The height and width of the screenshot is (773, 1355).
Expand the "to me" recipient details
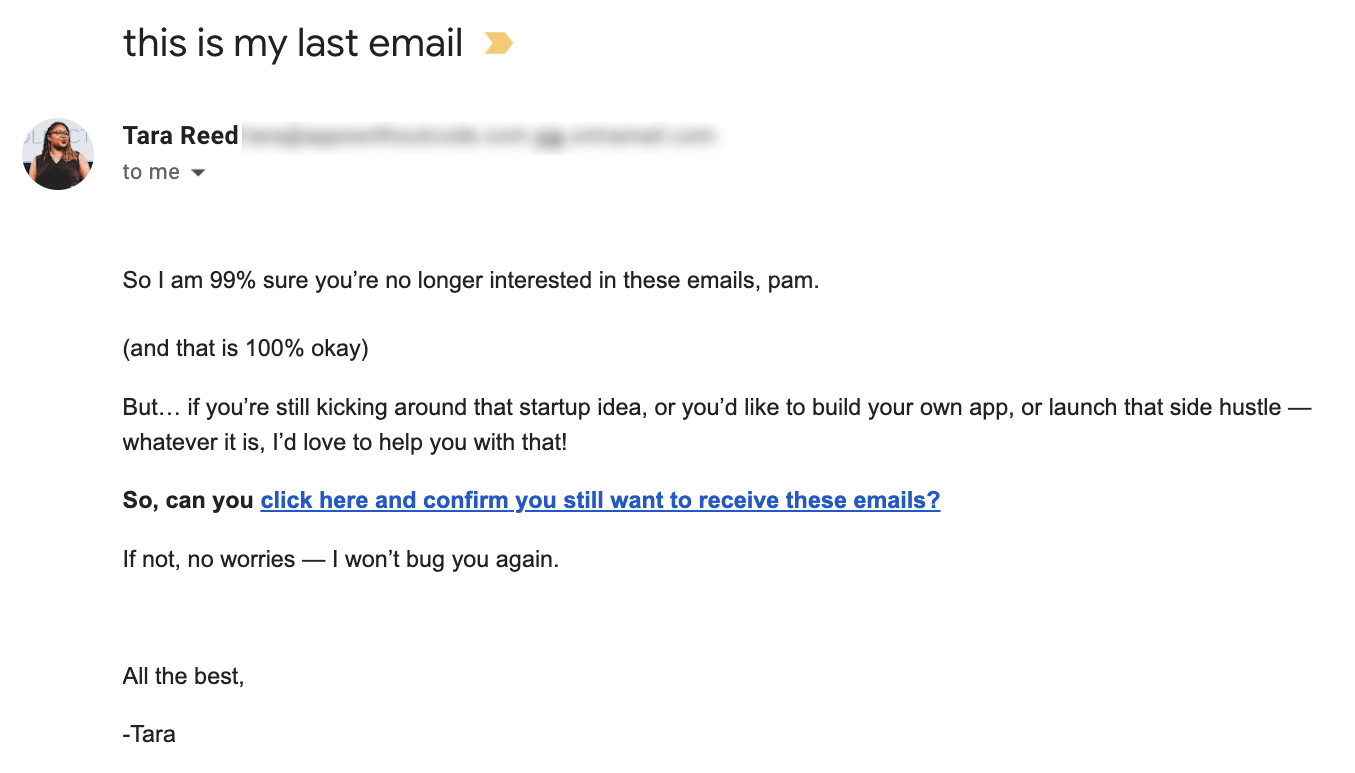[150, 171]
